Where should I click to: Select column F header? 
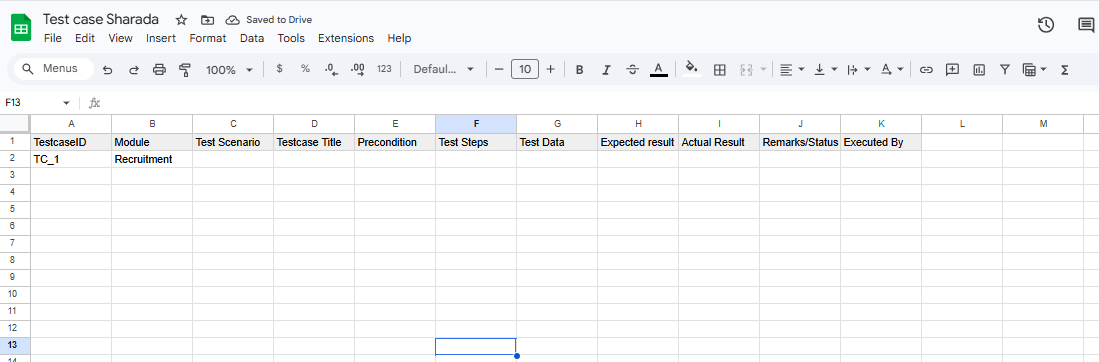(476, 123)
